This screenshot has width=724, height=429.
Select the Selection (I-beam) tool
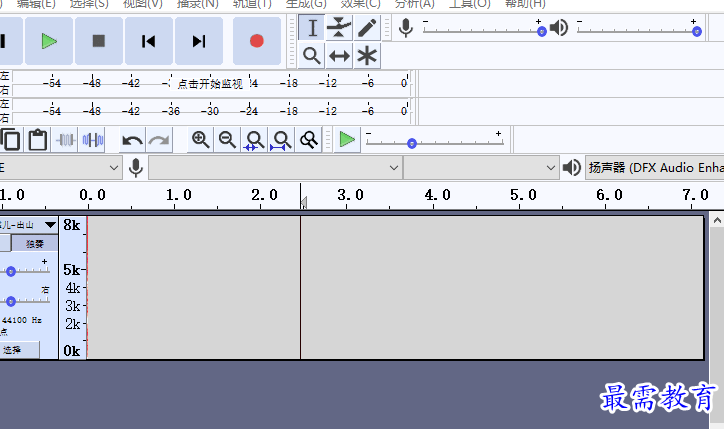(312, 28)
